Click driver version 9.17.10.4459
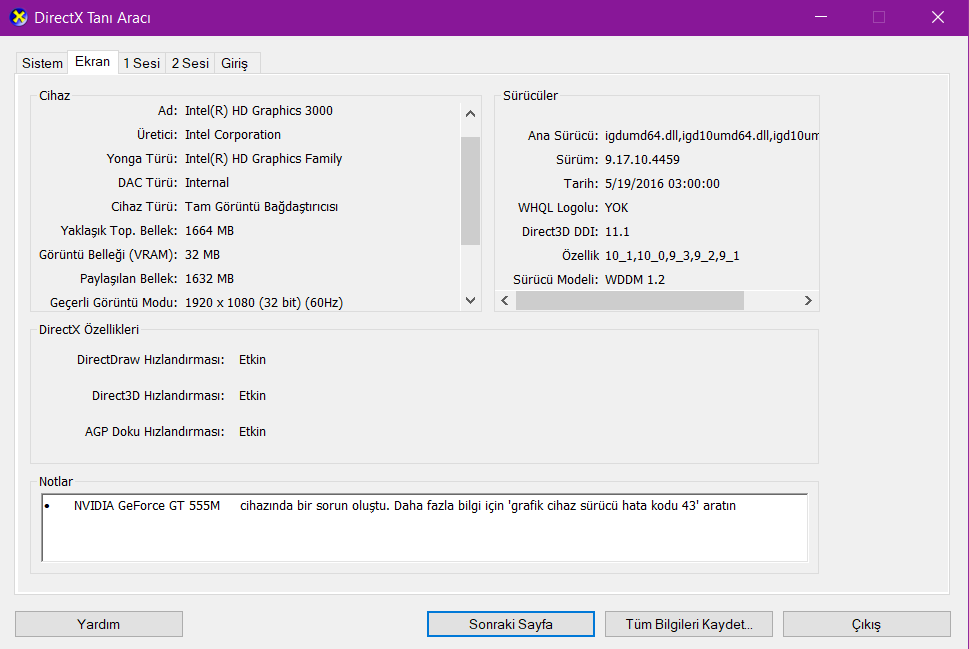The height and width of the screenshot is (649, 969). click(642, 159)
